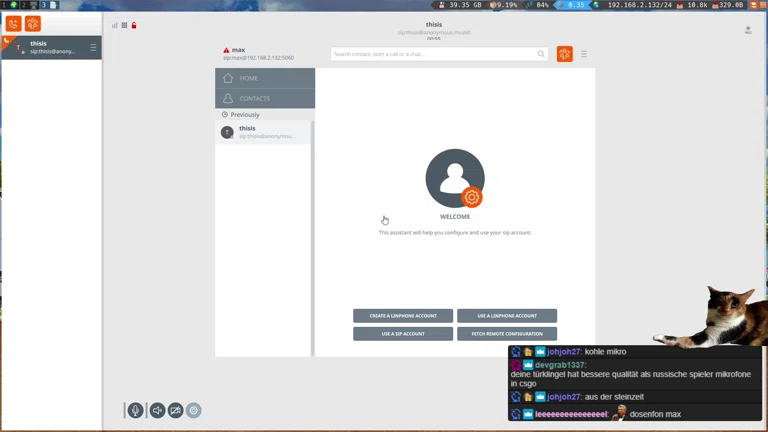Screen dimensions: 768x432
Task: Click Create a Linphone Account button
Action: coord(403,316)
